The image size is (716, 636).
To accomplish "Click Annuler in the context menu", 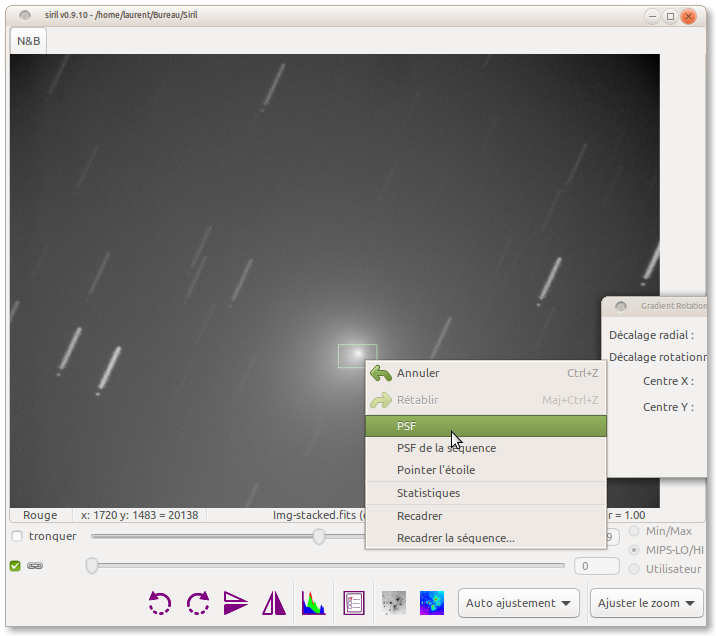I will tap(418, 373).
